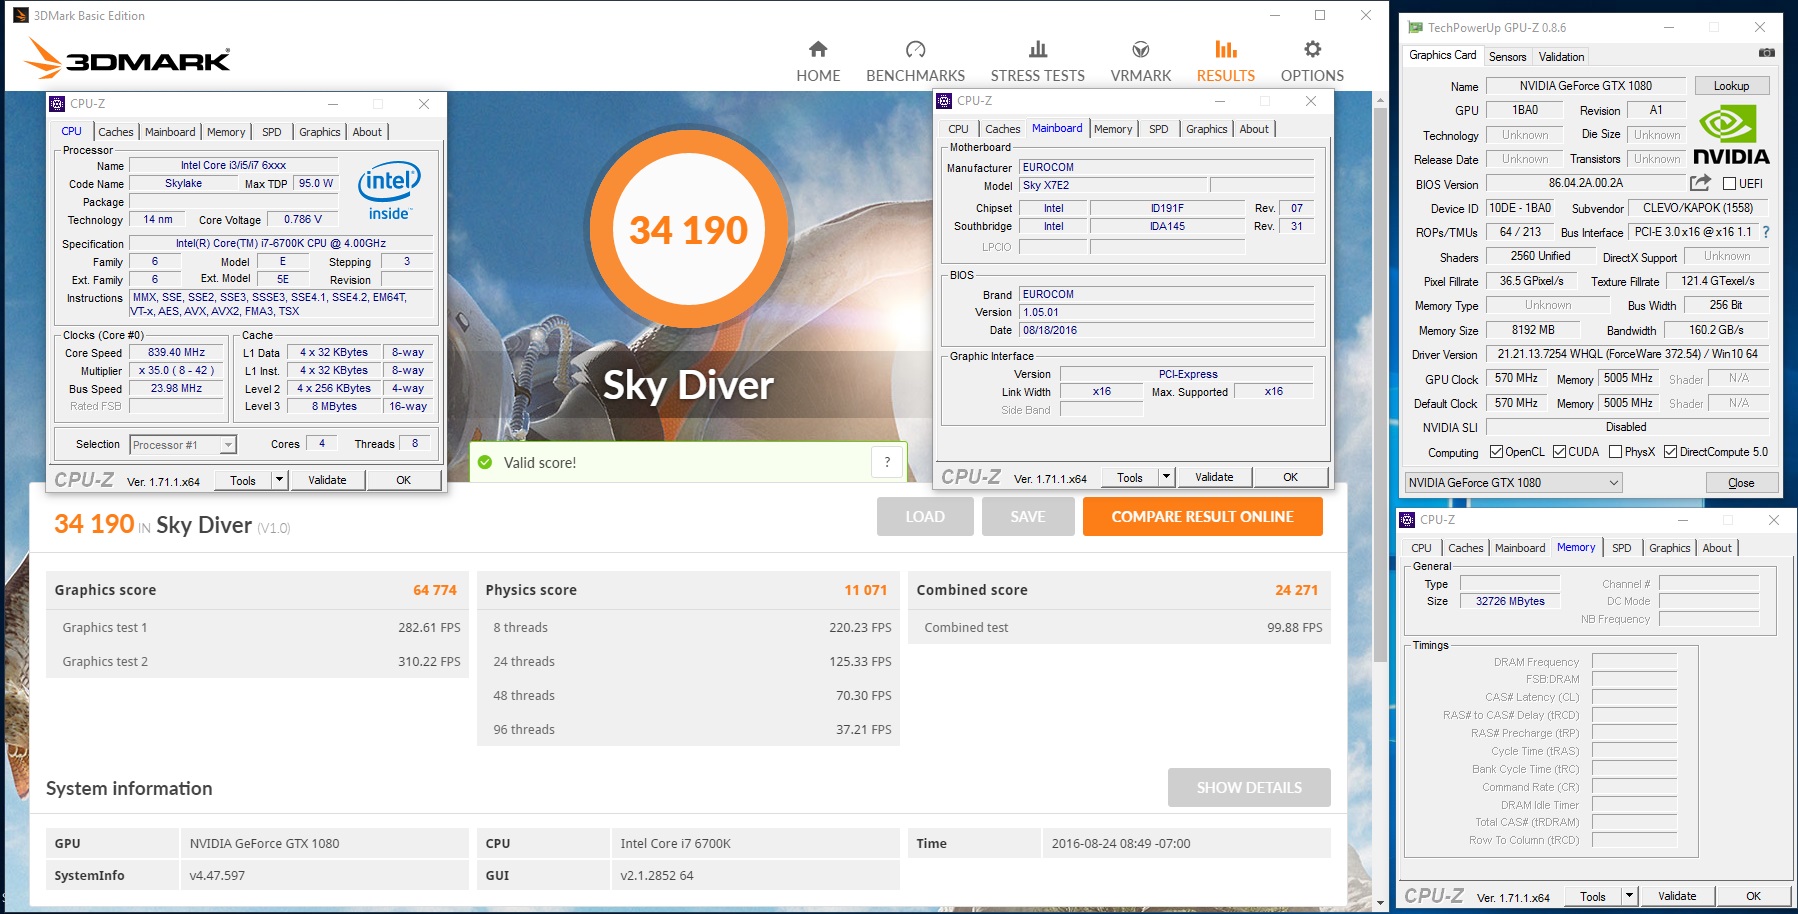This screenshot has height=914, width=1798.
Task: Click GPU-Z screenshot camera icon
Action: (x=1767, y=53)
